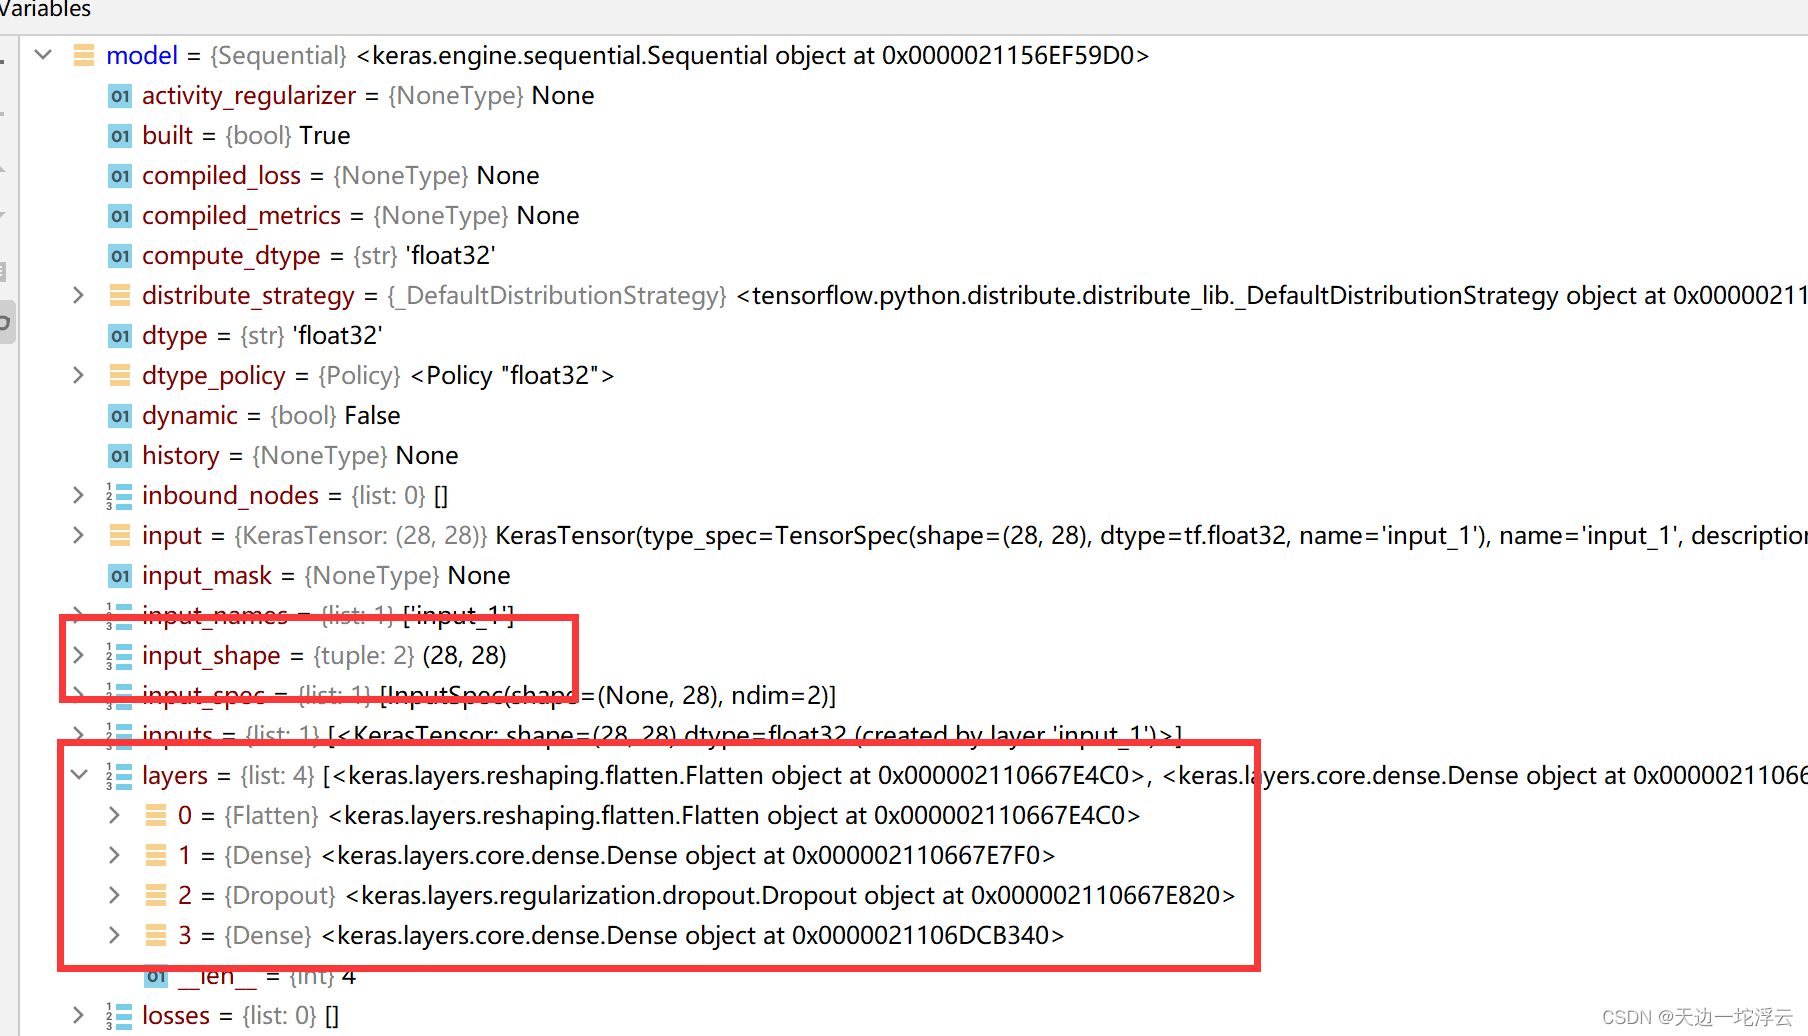Expand the Dropout layer entry

pyautogui.click(x=114, y=895)
